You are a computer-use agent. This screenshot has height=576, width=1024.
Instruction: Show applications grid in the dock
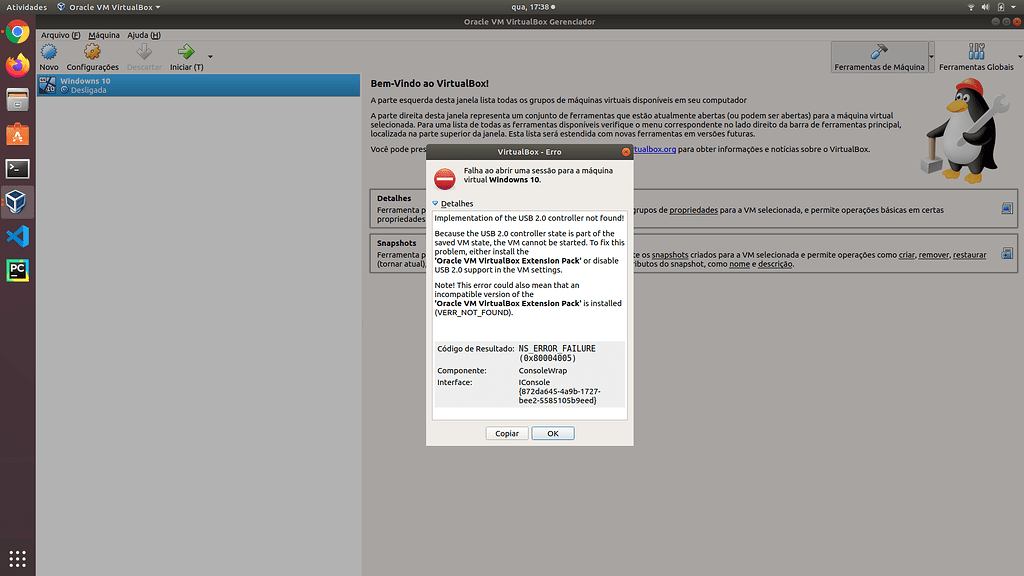coord(18,559)
